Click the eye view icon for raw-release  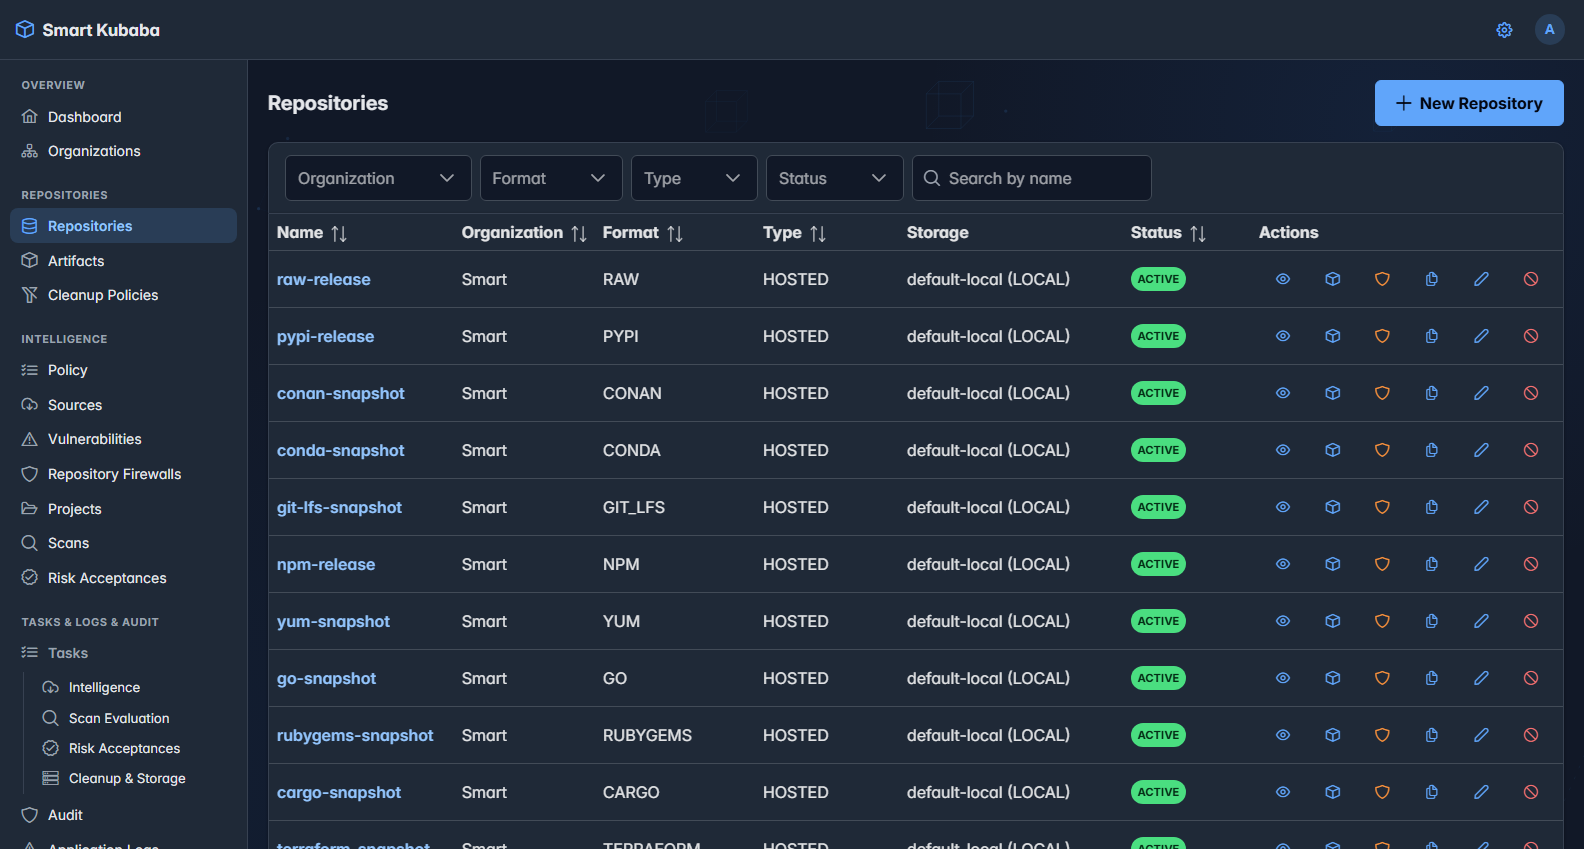1283,279
